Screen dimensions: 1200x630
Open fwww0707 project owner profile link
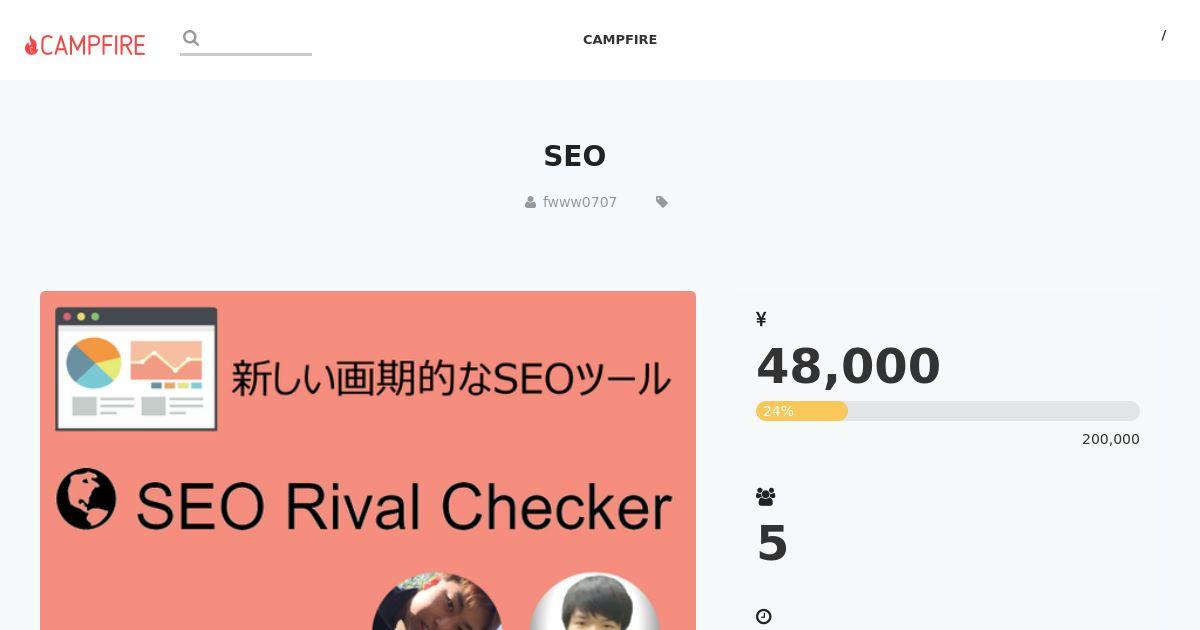point(580,202)
